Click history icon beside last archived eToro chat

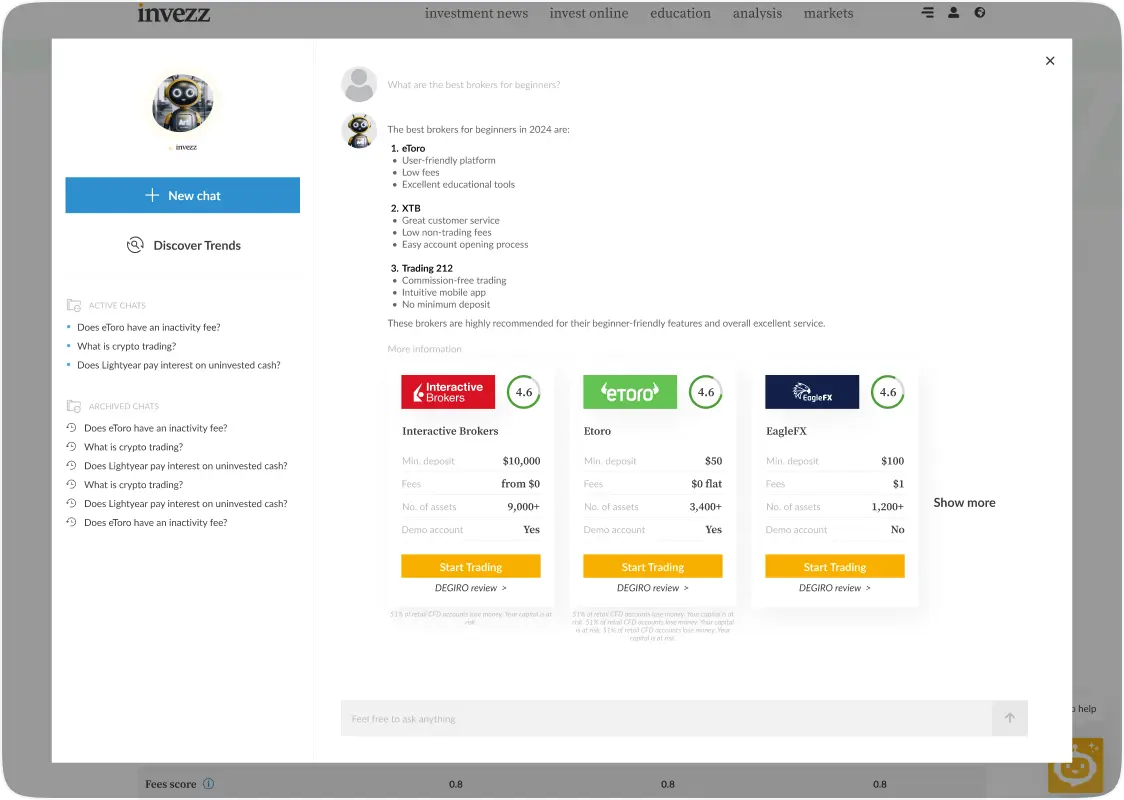click(x=71, y=523)
